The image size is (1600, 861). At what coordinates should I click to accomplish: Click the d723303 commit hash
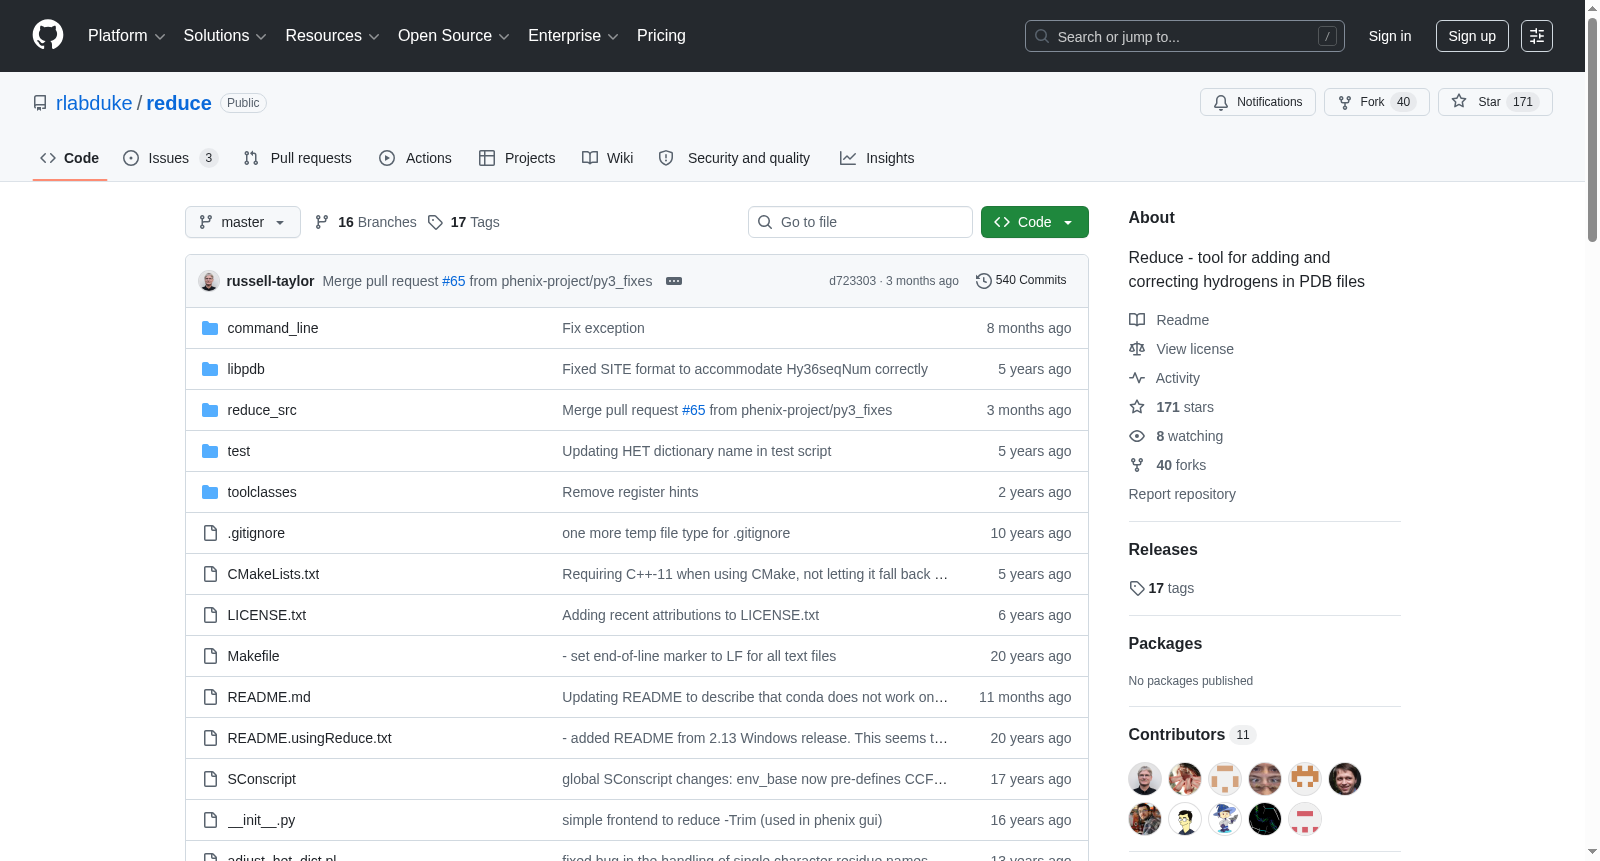(852, 281)
